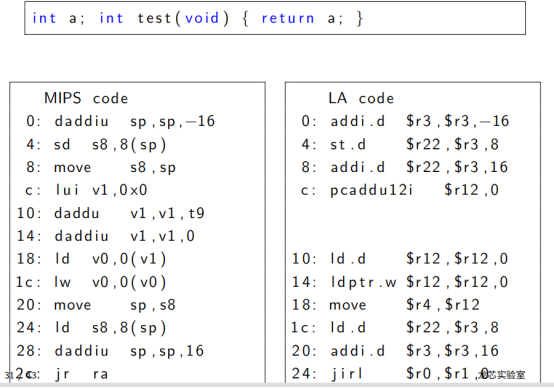The image size is (554, 388).
Task: Click the 'return' keyword in C code
Action: point(288,18)
